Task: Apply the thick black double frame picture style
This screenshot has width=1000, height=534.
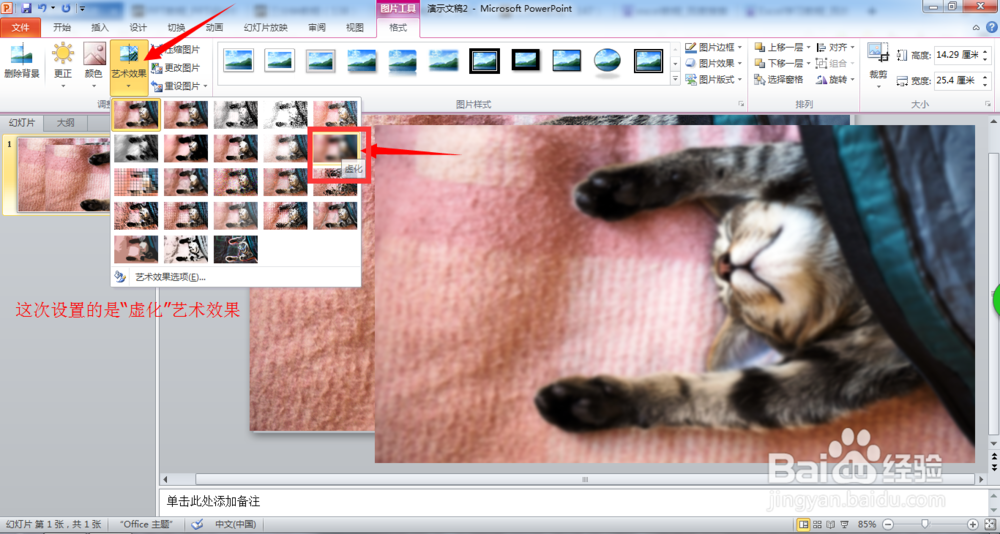Action: pos(485,61)
